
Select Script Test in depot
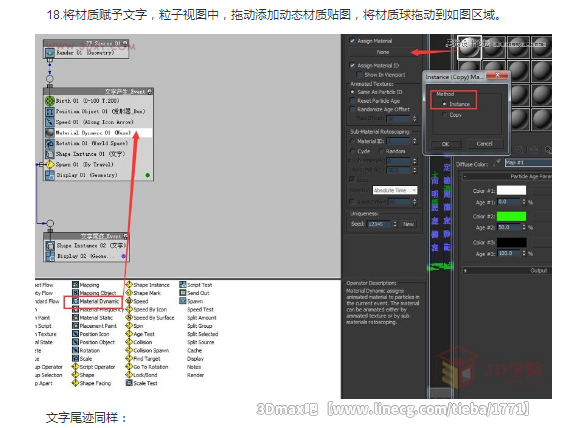click(196, 285)
